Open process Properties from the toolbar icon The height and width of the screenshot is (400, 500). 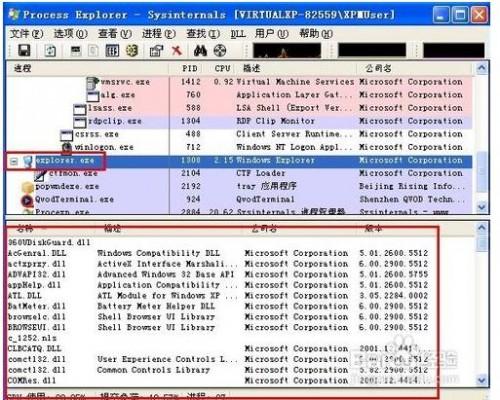point(157,51)
